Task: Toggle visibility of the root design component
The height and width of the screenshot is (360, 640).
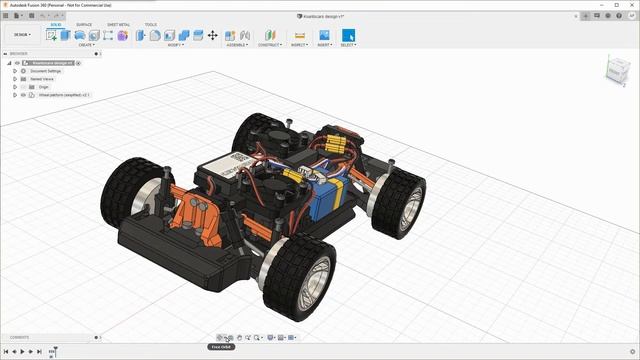Action: point(17,63)
